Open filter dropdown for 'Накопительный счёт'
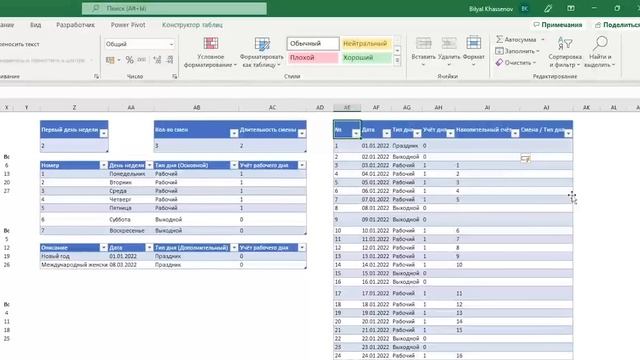 [515, 133]
